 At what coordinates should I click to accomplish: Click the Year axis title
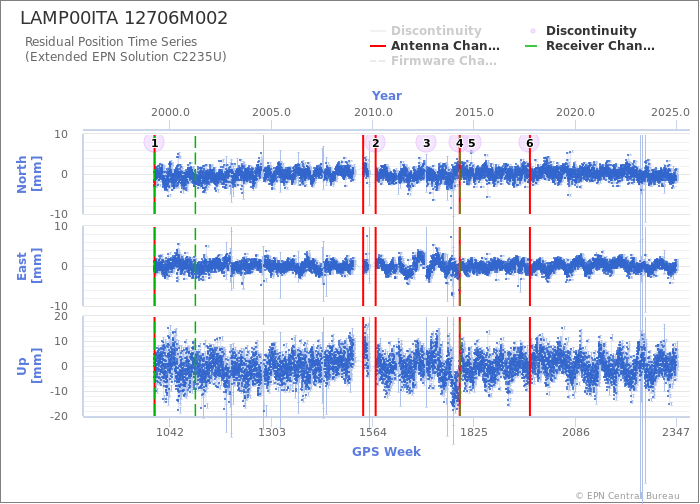(x=387, y=96)
